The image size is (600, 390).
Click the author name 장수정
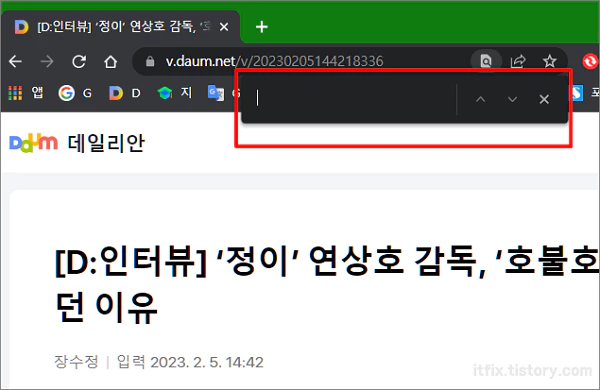(77, 362)
